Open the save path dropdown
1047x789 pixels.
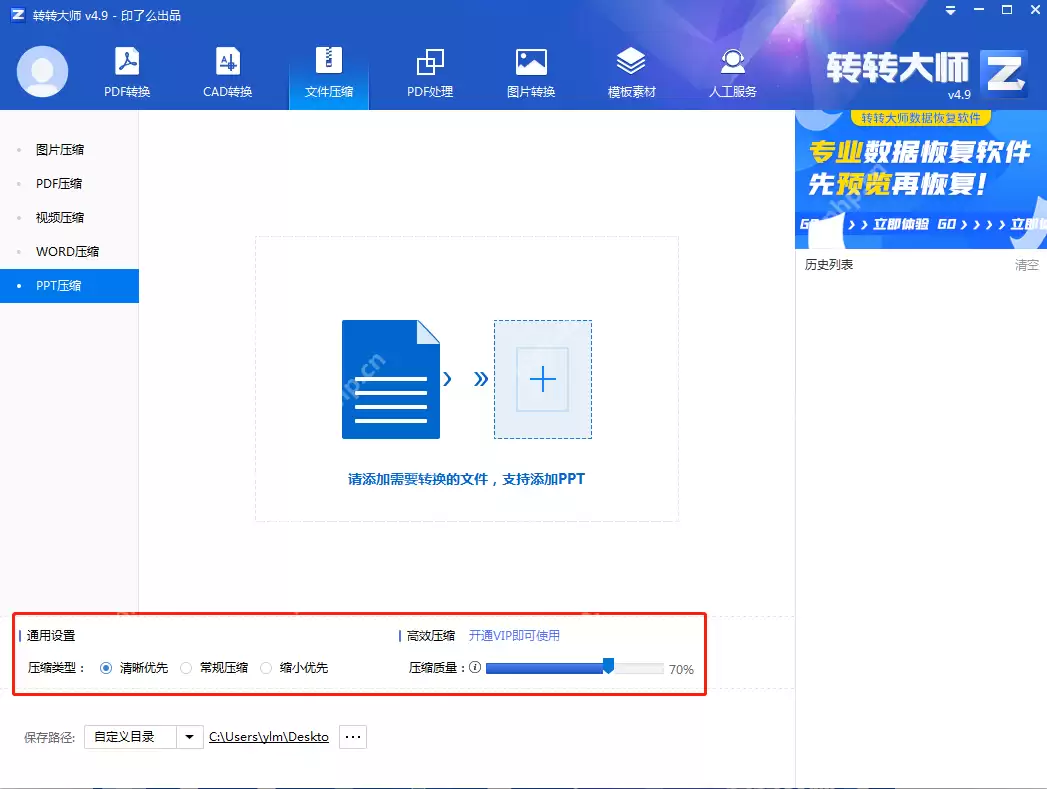point(190,737)
